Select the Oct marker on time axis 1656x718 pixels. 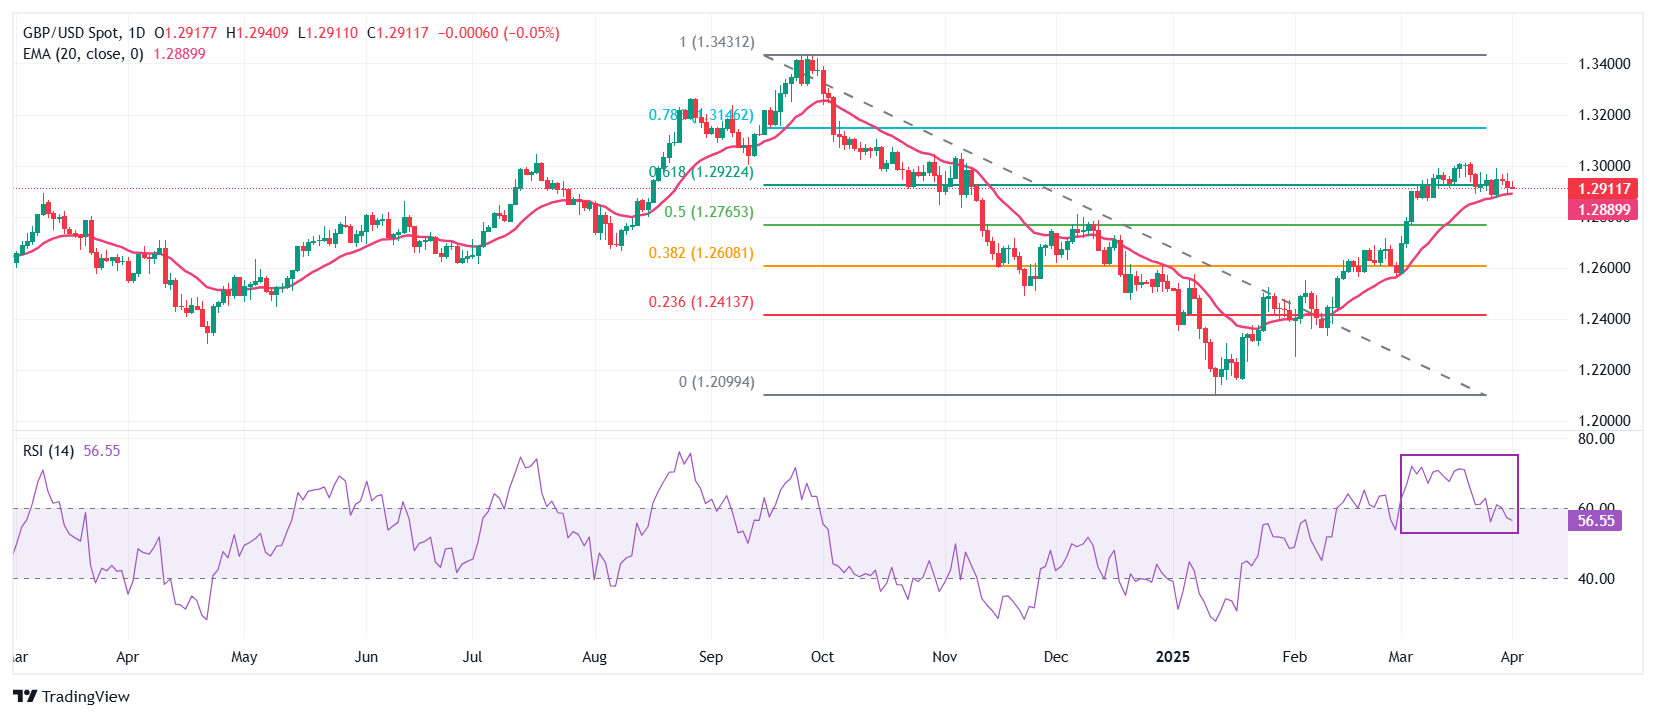[822, 657]
